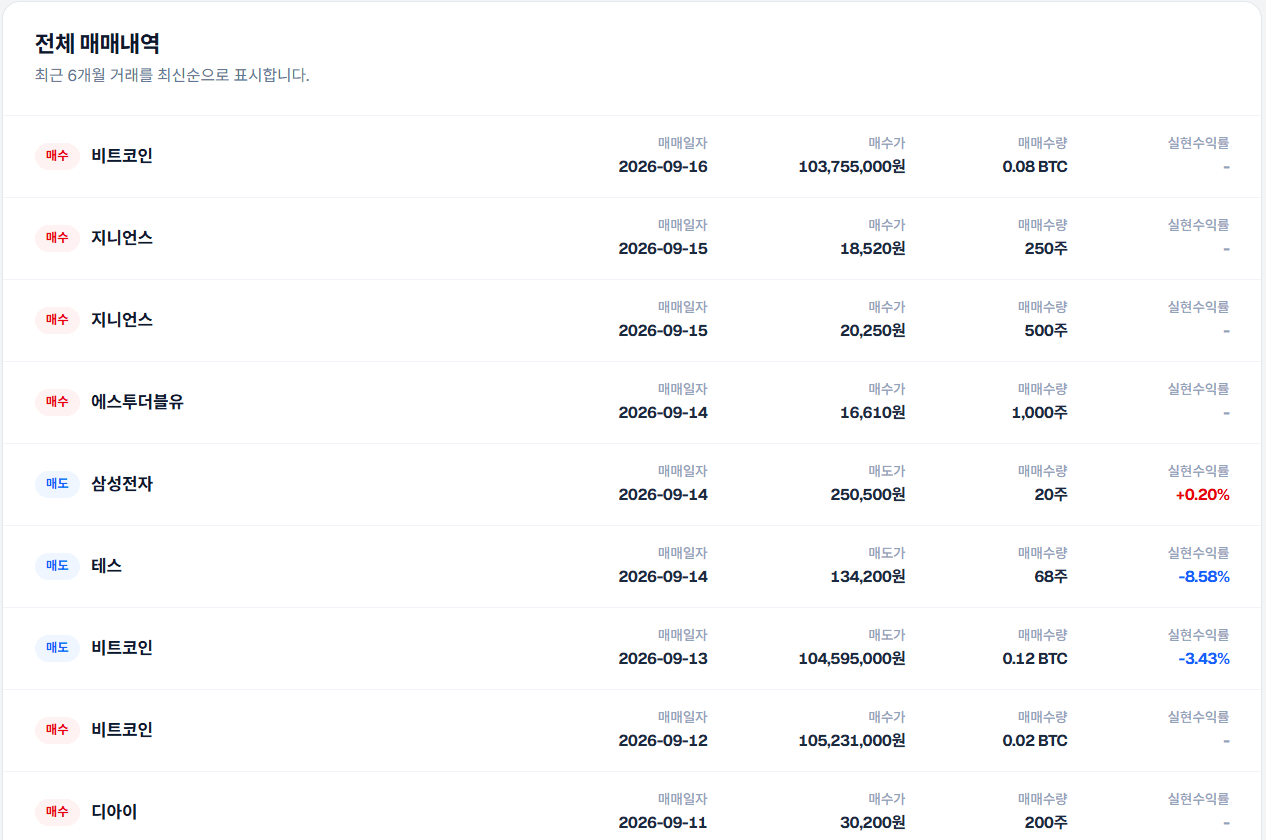Select 지니언스 in the 20,250원 row

tap(122, 320)
